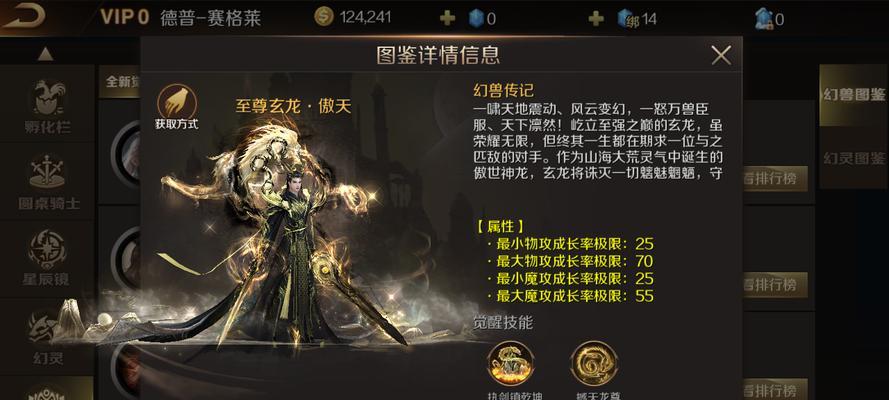Close the 图鉴详情信息 dialog
889x400 pixels.
pyautogui.click(x=721, y=55)
